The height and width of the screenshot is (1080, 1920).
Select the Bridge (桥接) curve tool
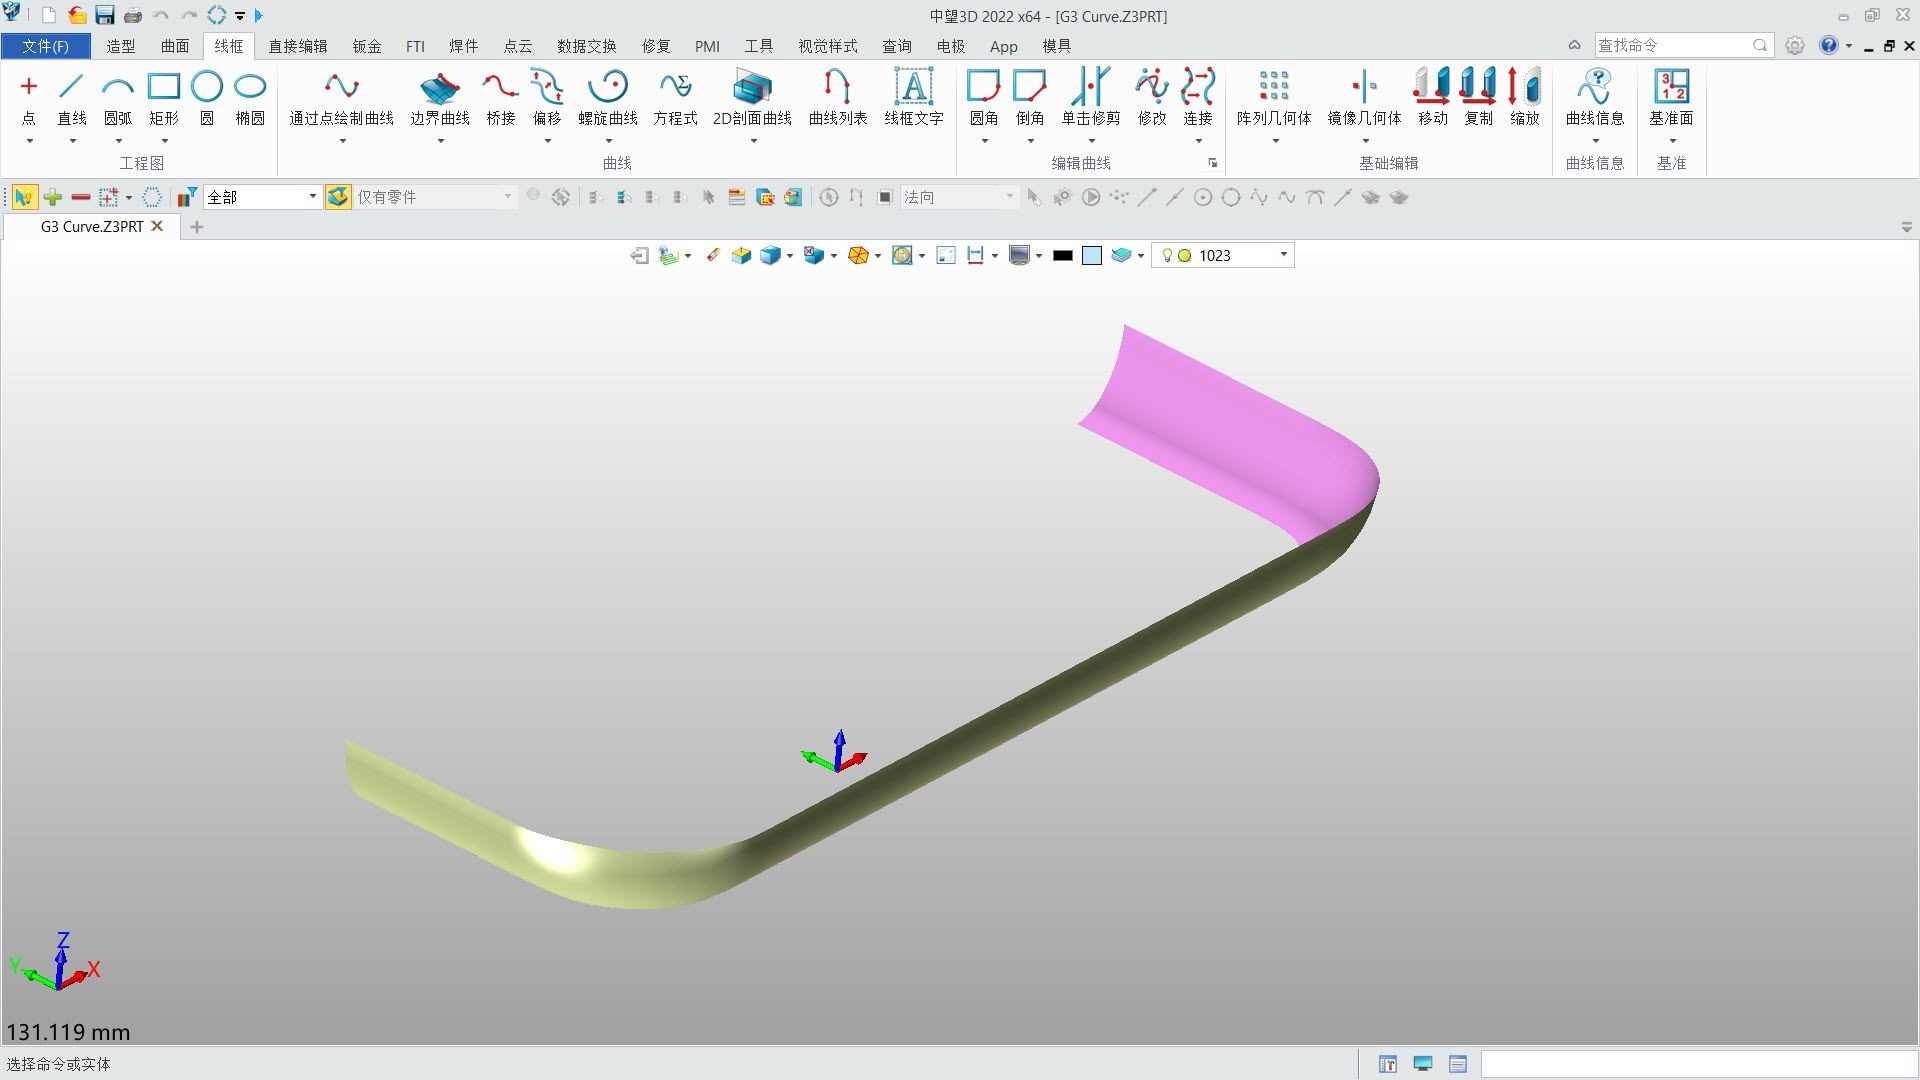pyautogui.click(x=500, y=97)
